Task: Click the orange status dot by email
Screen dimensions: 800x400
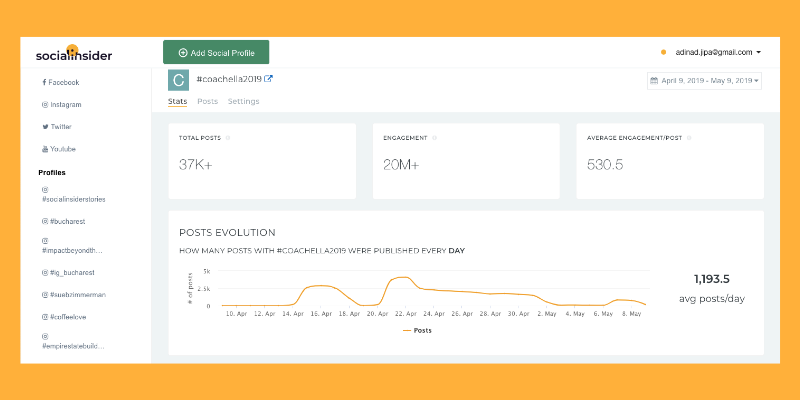Action: 663,52
